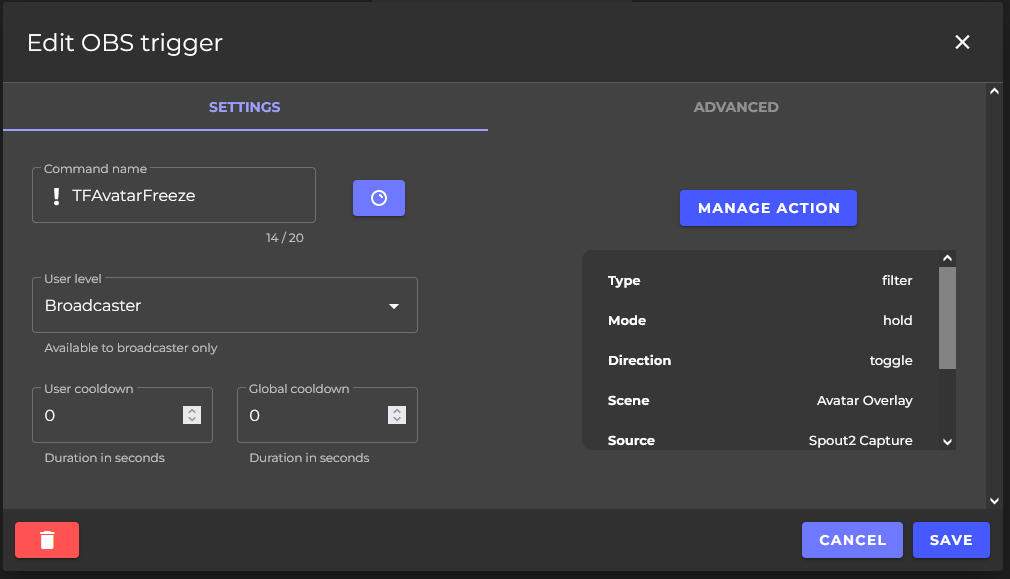Click the Manage Action button
The image size is (1010, 579).
click(768, 208)
